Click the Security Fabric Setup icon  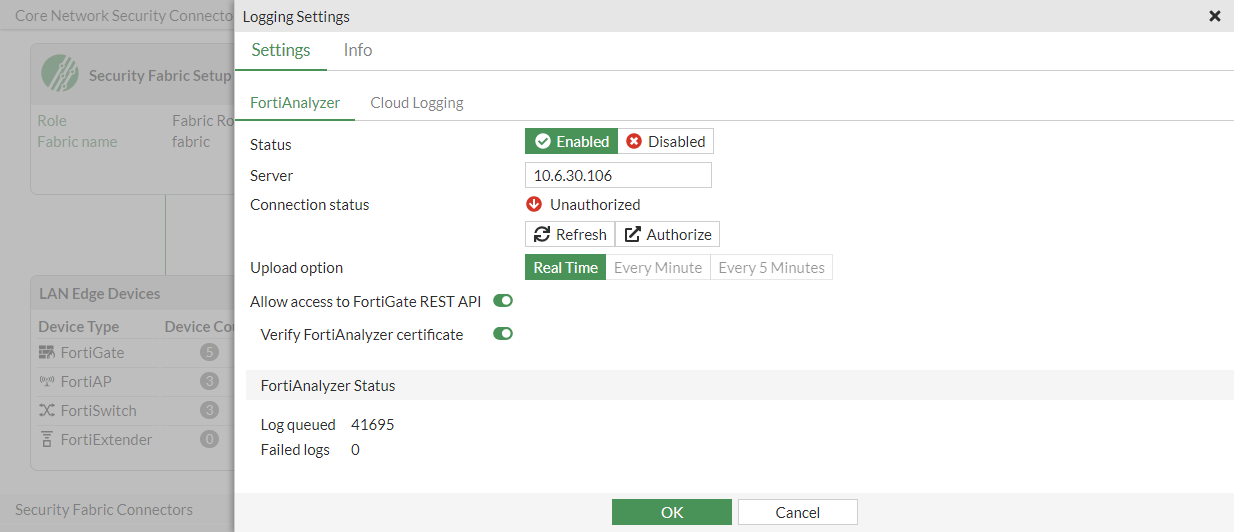click(60, 73)
